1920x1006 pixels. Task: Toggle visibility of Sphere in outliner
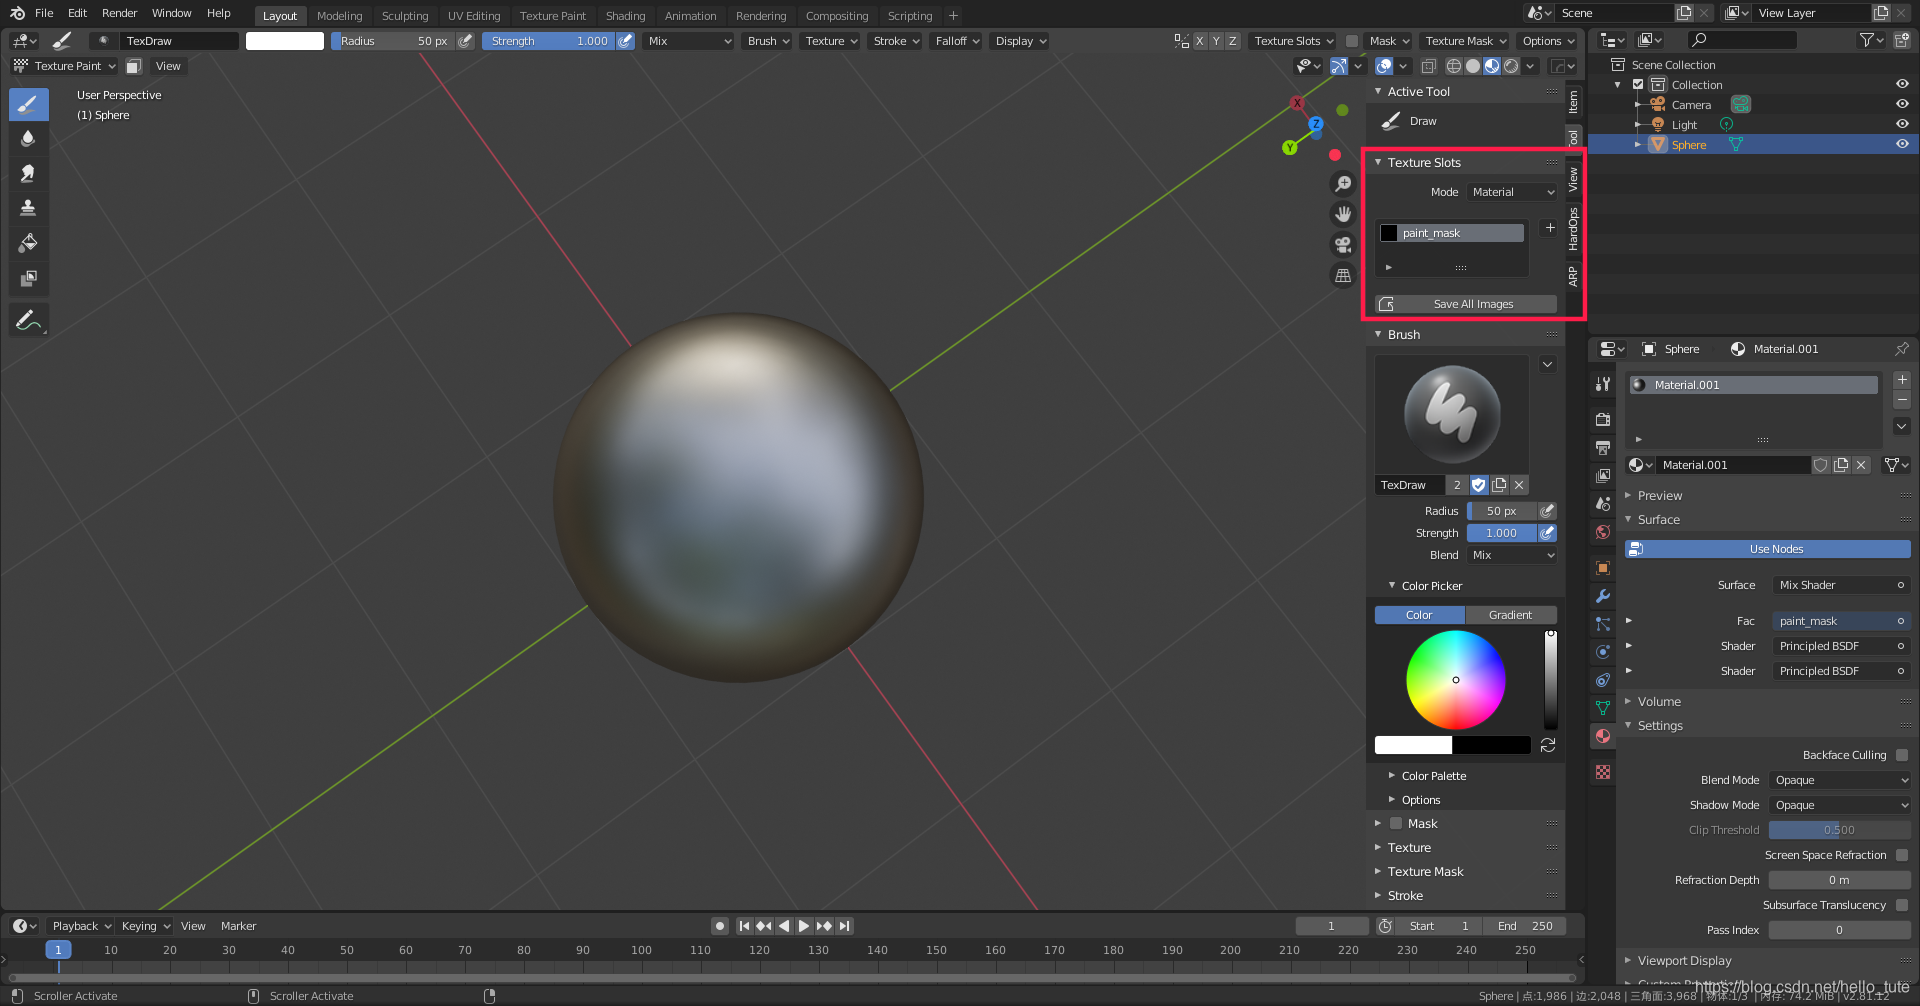(1902, 144)
